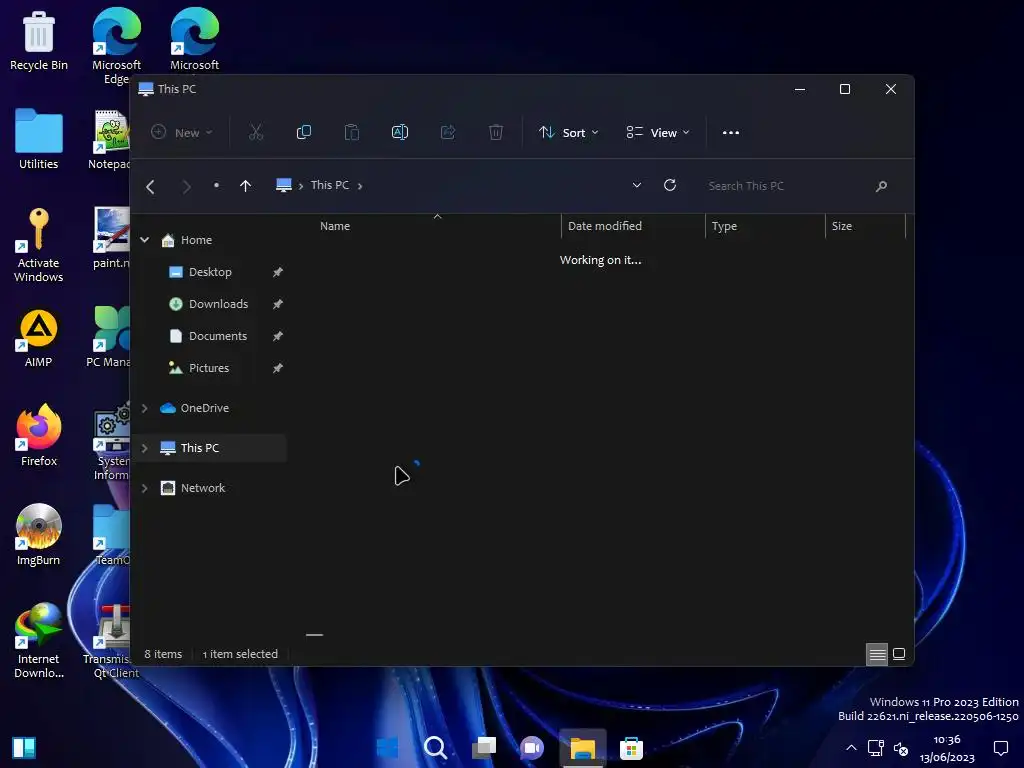Select Desktop in the navigation pane
This screenshot has height=768, width=1024.
click(x=210, y=272)
